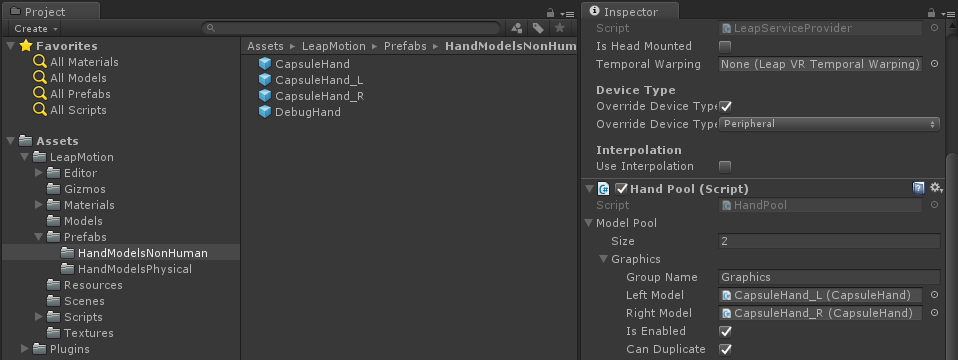Expand the Plugins folder arrow
The image size is (958, 360).
click(x=24, y=348)
